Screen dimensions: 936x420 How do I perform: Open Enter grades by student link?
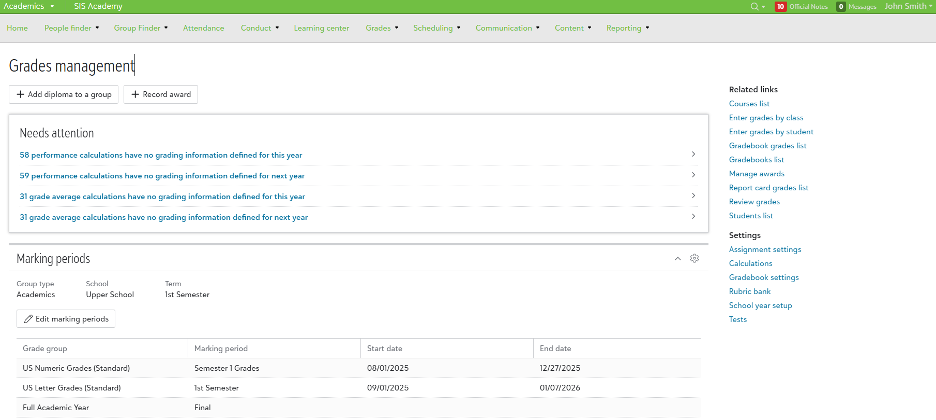771,132
